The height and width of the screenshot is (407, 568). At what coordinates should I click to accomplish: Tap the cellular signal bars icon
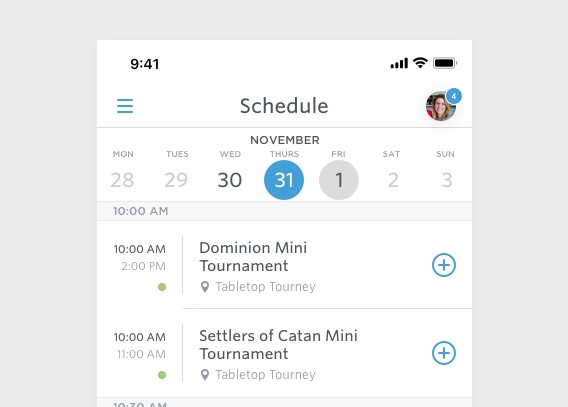[399, 63]
